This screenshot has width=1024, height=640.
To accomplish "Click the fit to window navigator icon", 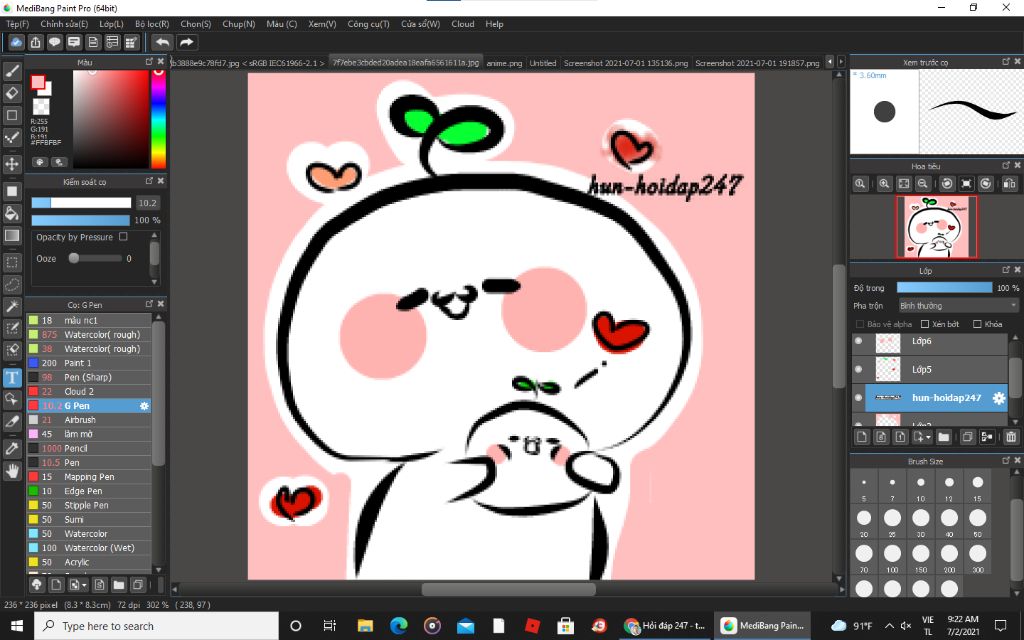I will (x=903, y=184).
